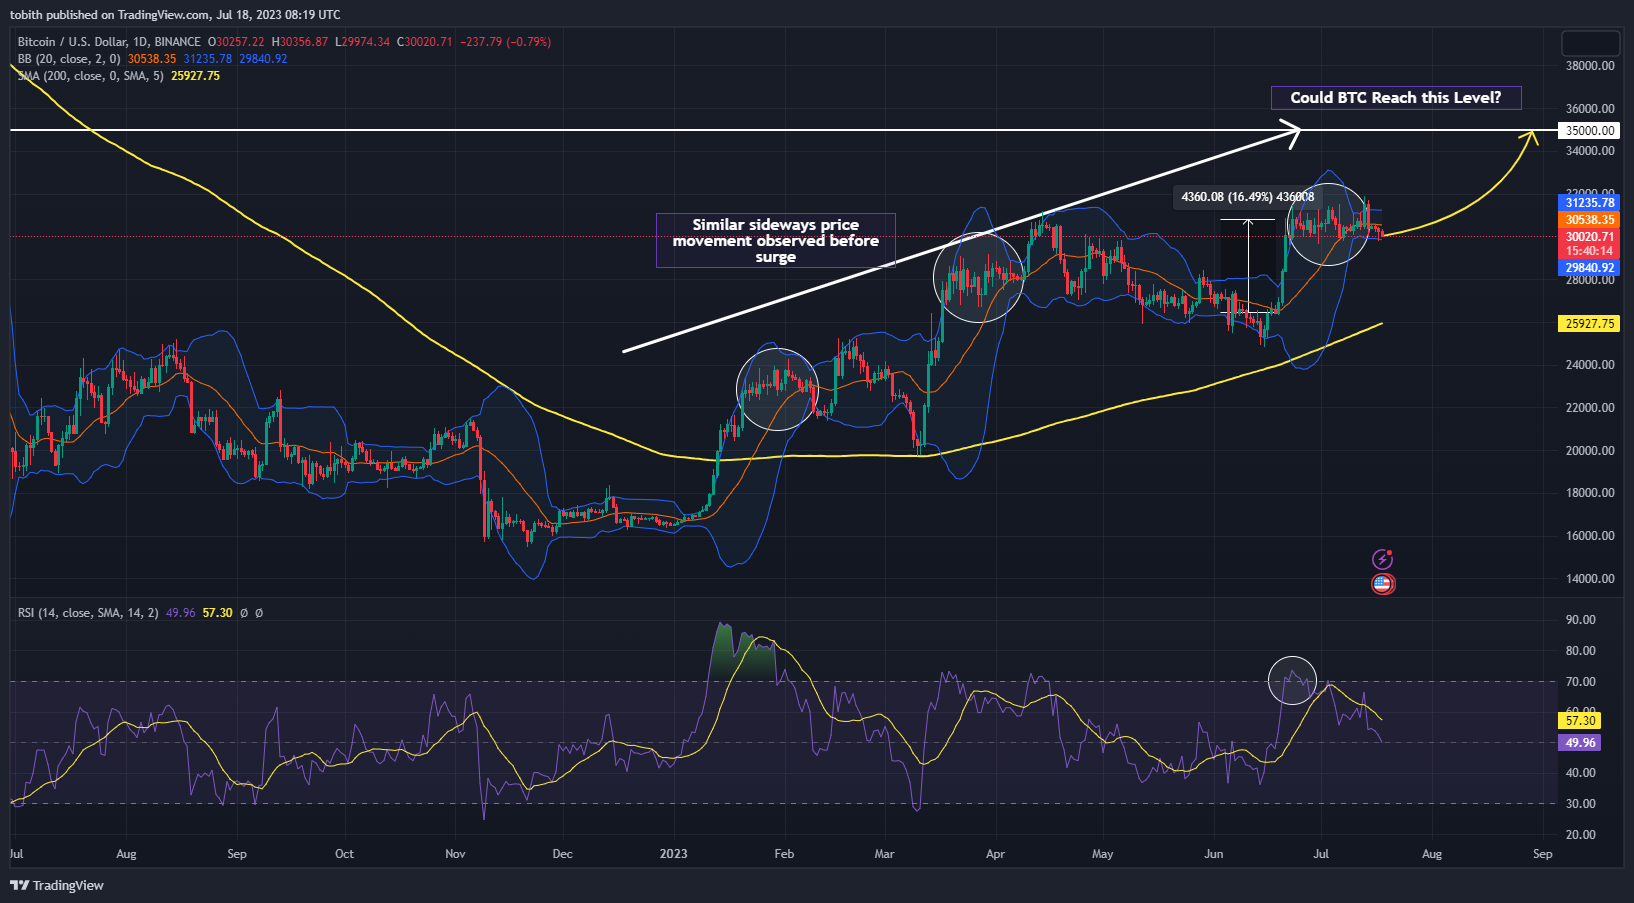Click the yellow 25927.75 SMA axis label

pyautogui.click(x=1589, y=324)
